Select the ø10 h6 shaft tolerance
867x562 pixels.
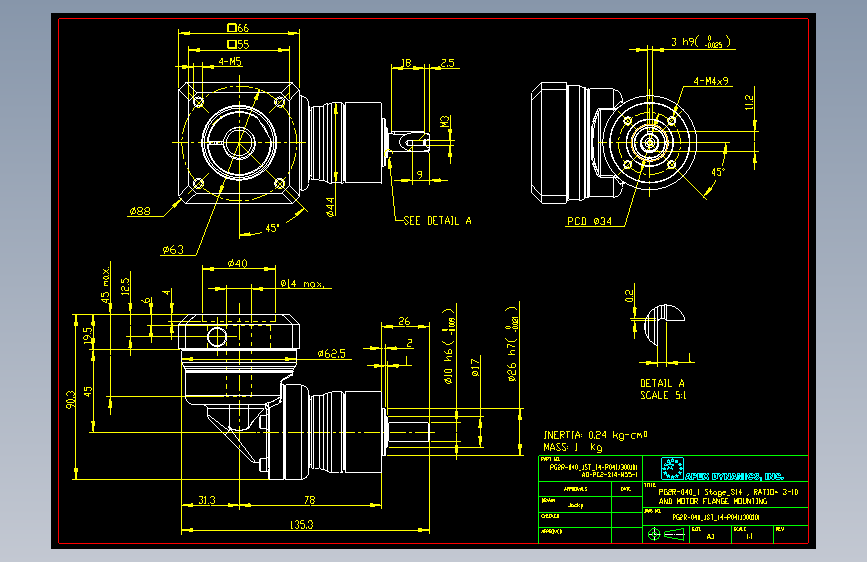(x=449, y=346)
